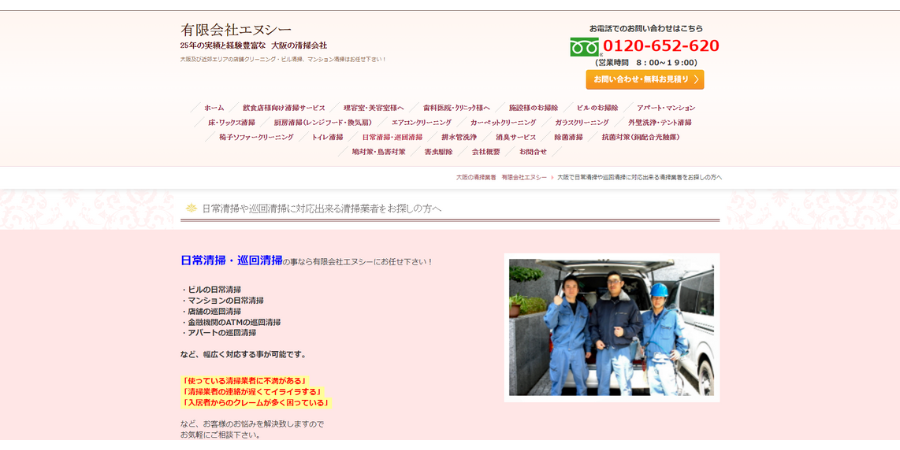This screenshot has height=450, width=900.
Task: Click the green free-dial phone icon
Action: coord(584,47)
